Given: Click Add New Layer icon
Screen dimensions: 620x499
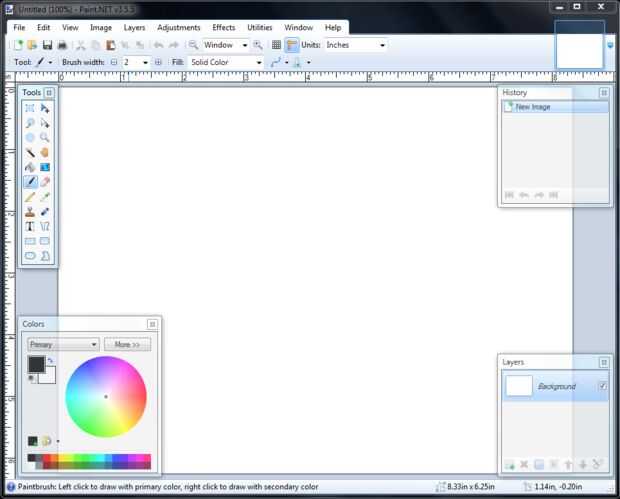Looking at the screenshot, I should point(509,465).
